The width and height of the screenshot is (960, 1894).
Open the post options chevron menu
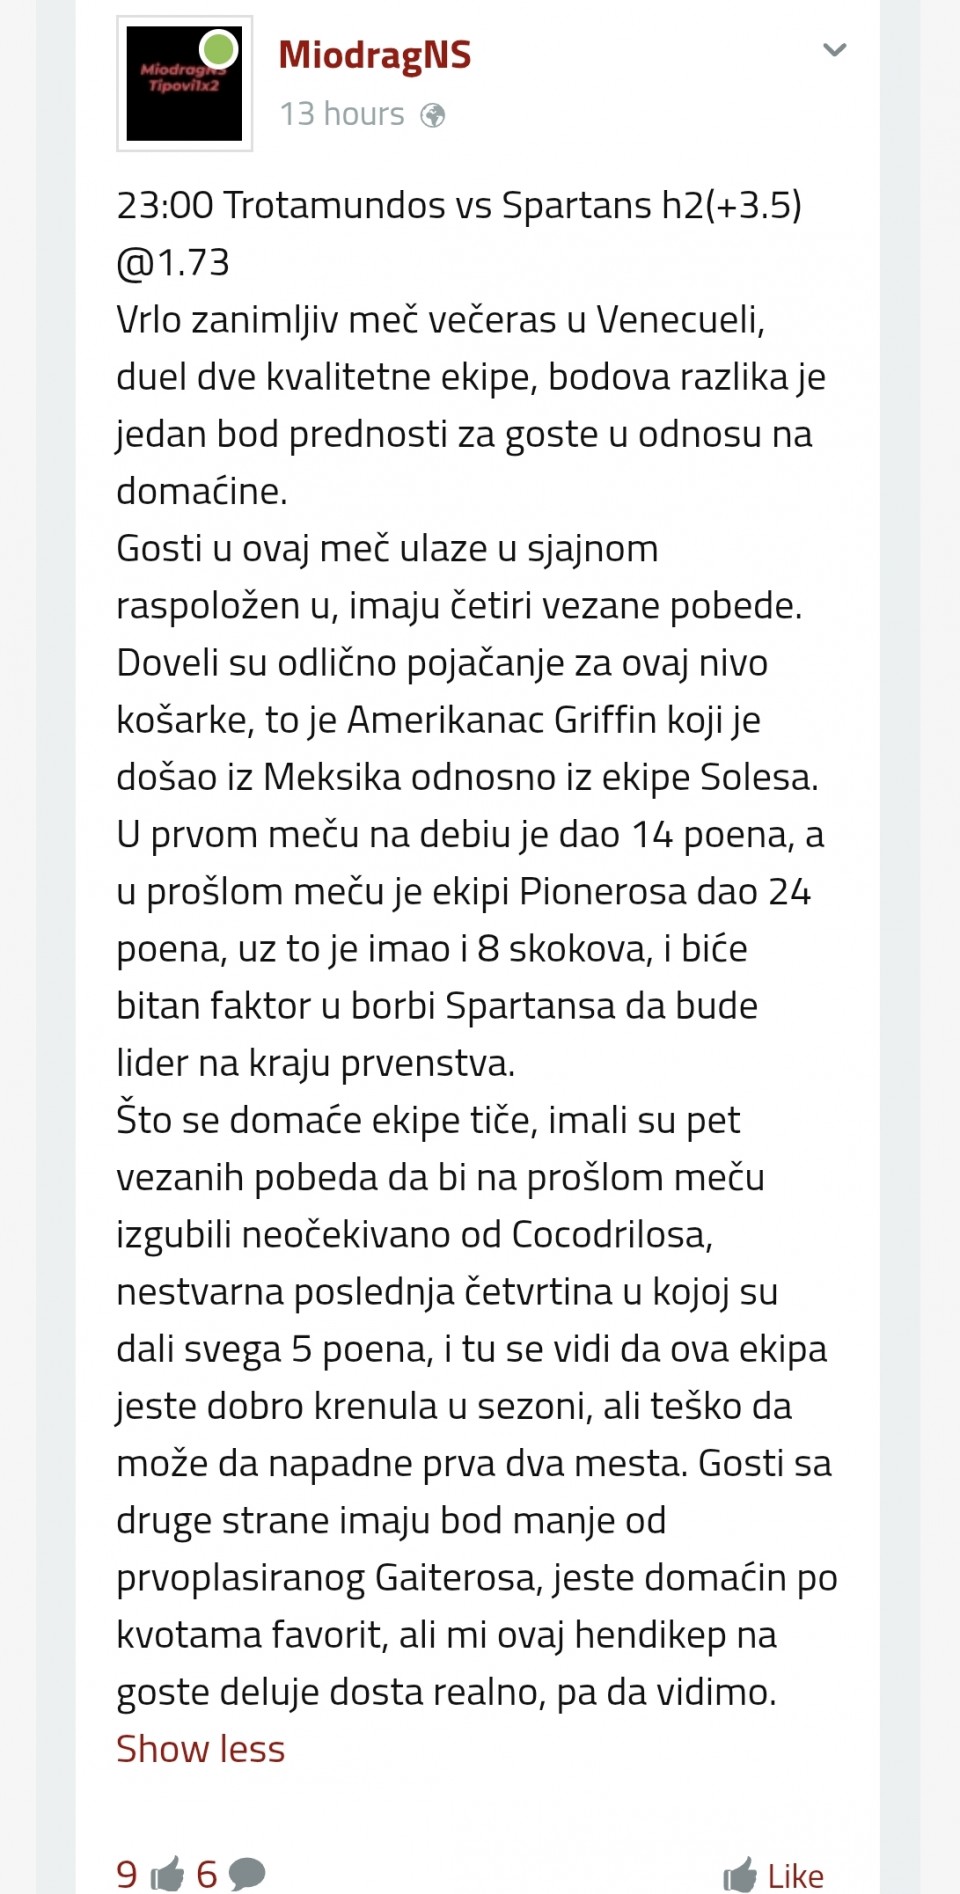834,50
